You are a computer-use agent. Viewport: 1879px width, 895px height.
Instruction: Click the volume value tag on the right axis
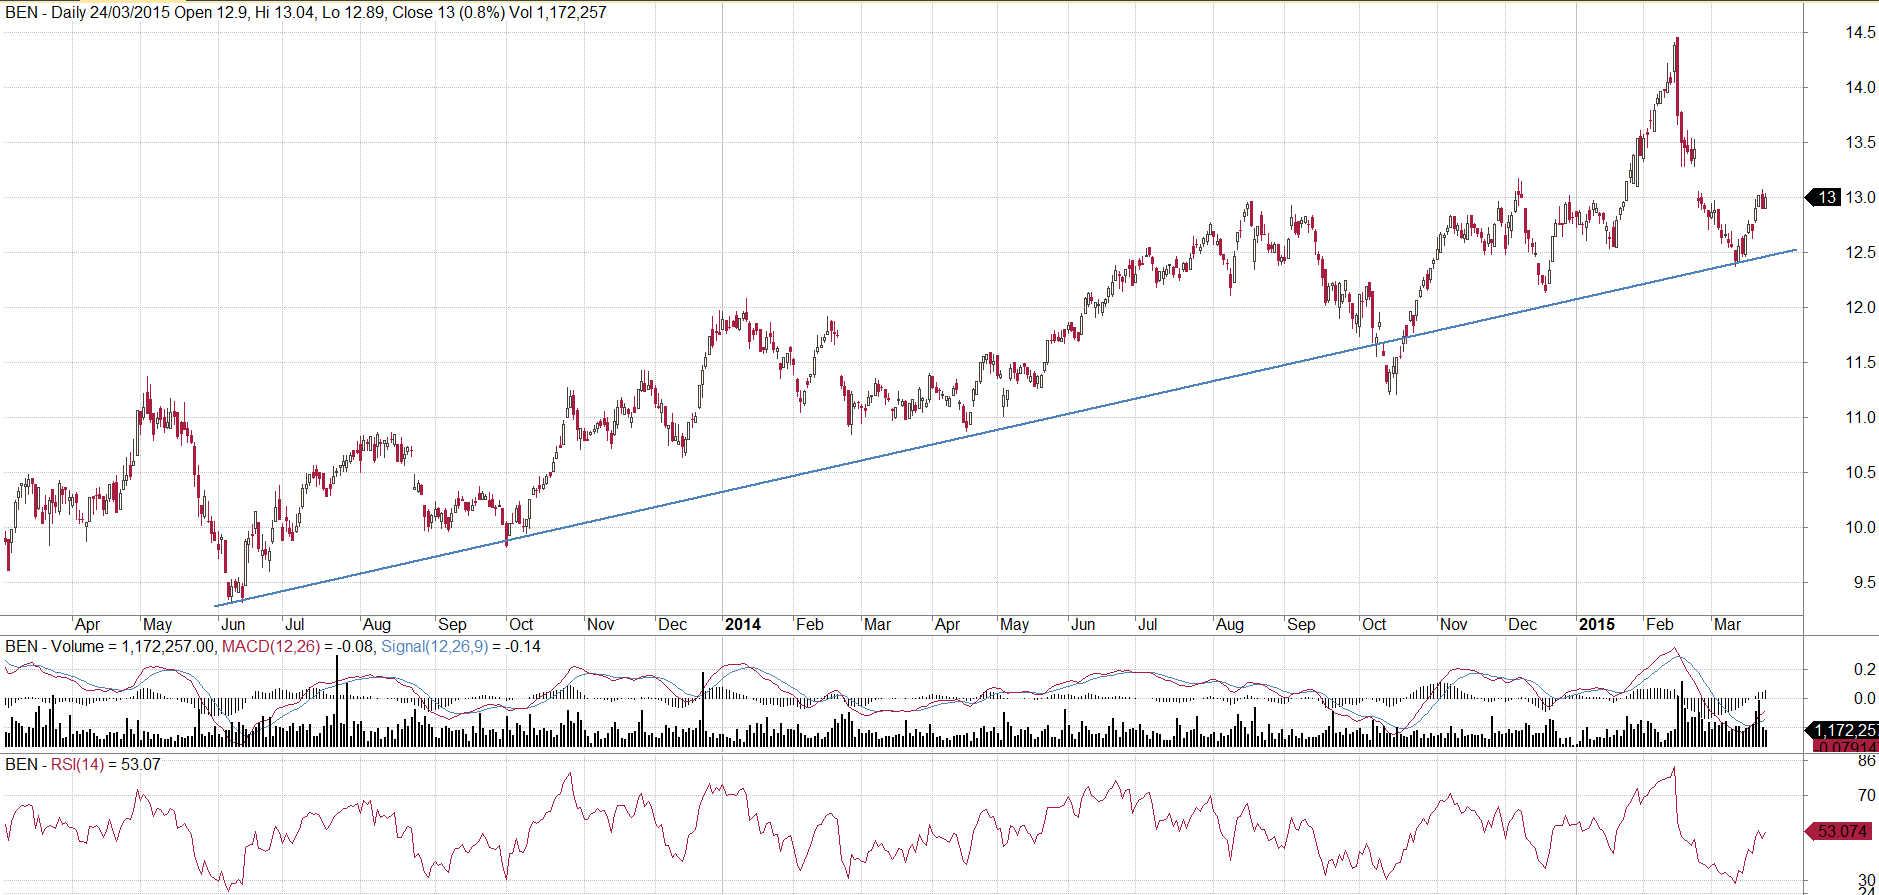1843,730
